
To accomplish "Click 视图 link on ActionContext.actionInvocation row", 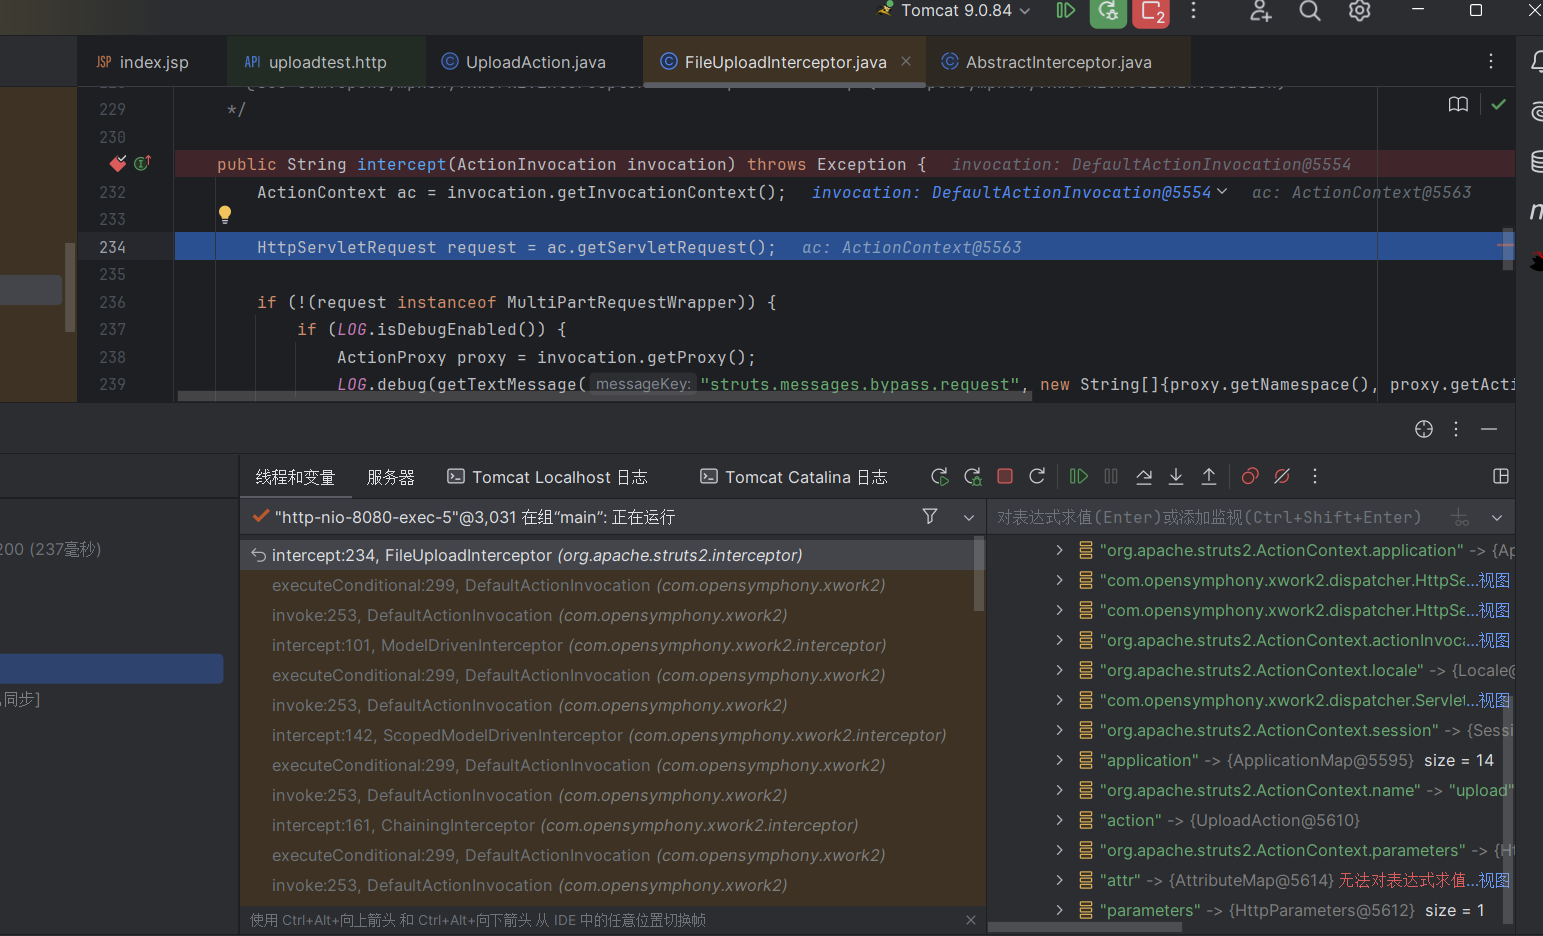I will [1494, 640].
